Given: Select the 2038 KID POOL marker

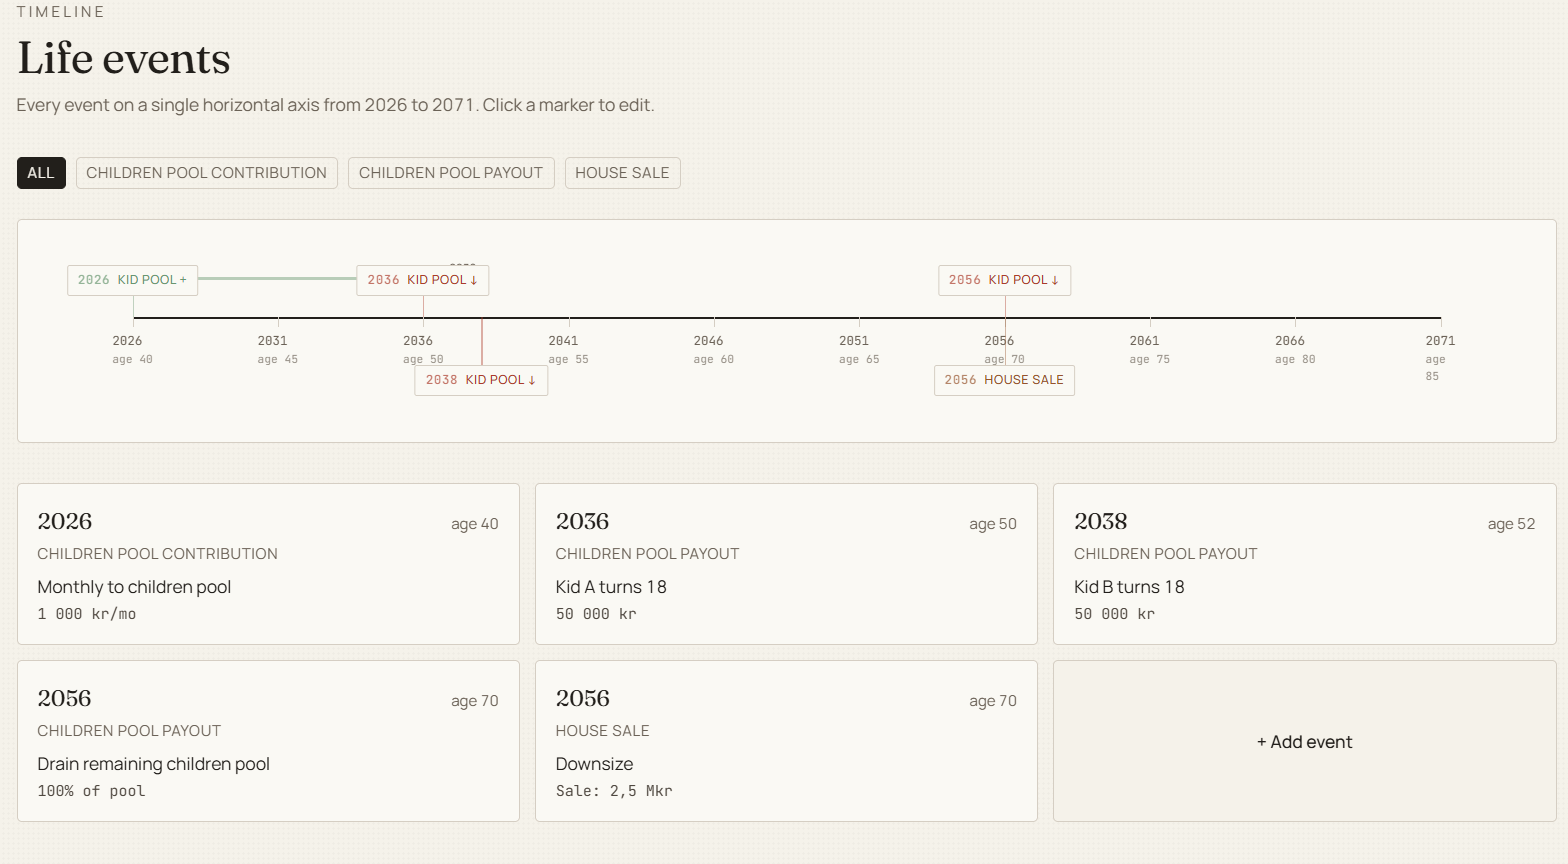Looking at the screenshot, I should [x=481, y=380].
